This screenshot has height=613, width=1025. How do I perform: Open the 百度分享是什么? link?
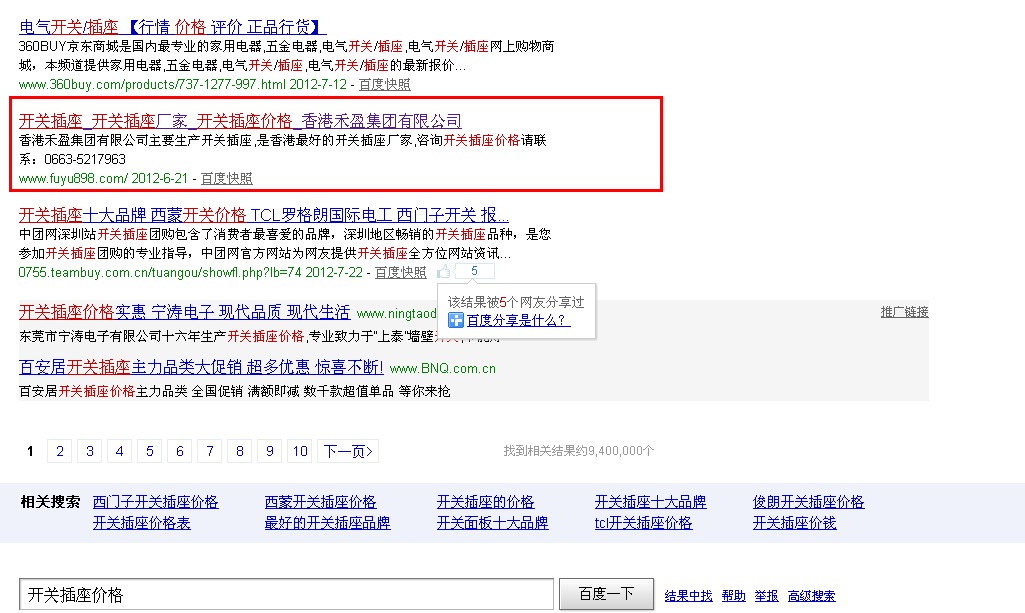[x=518, y=320]
